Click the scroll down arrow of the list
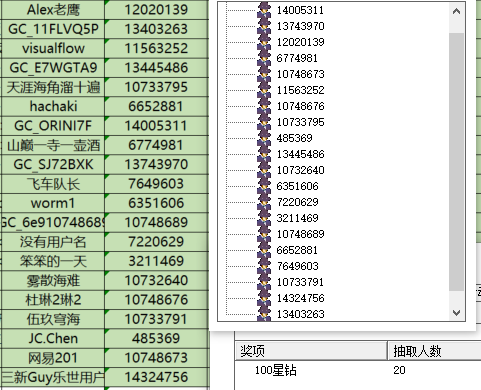 click(x=456, y=312)
